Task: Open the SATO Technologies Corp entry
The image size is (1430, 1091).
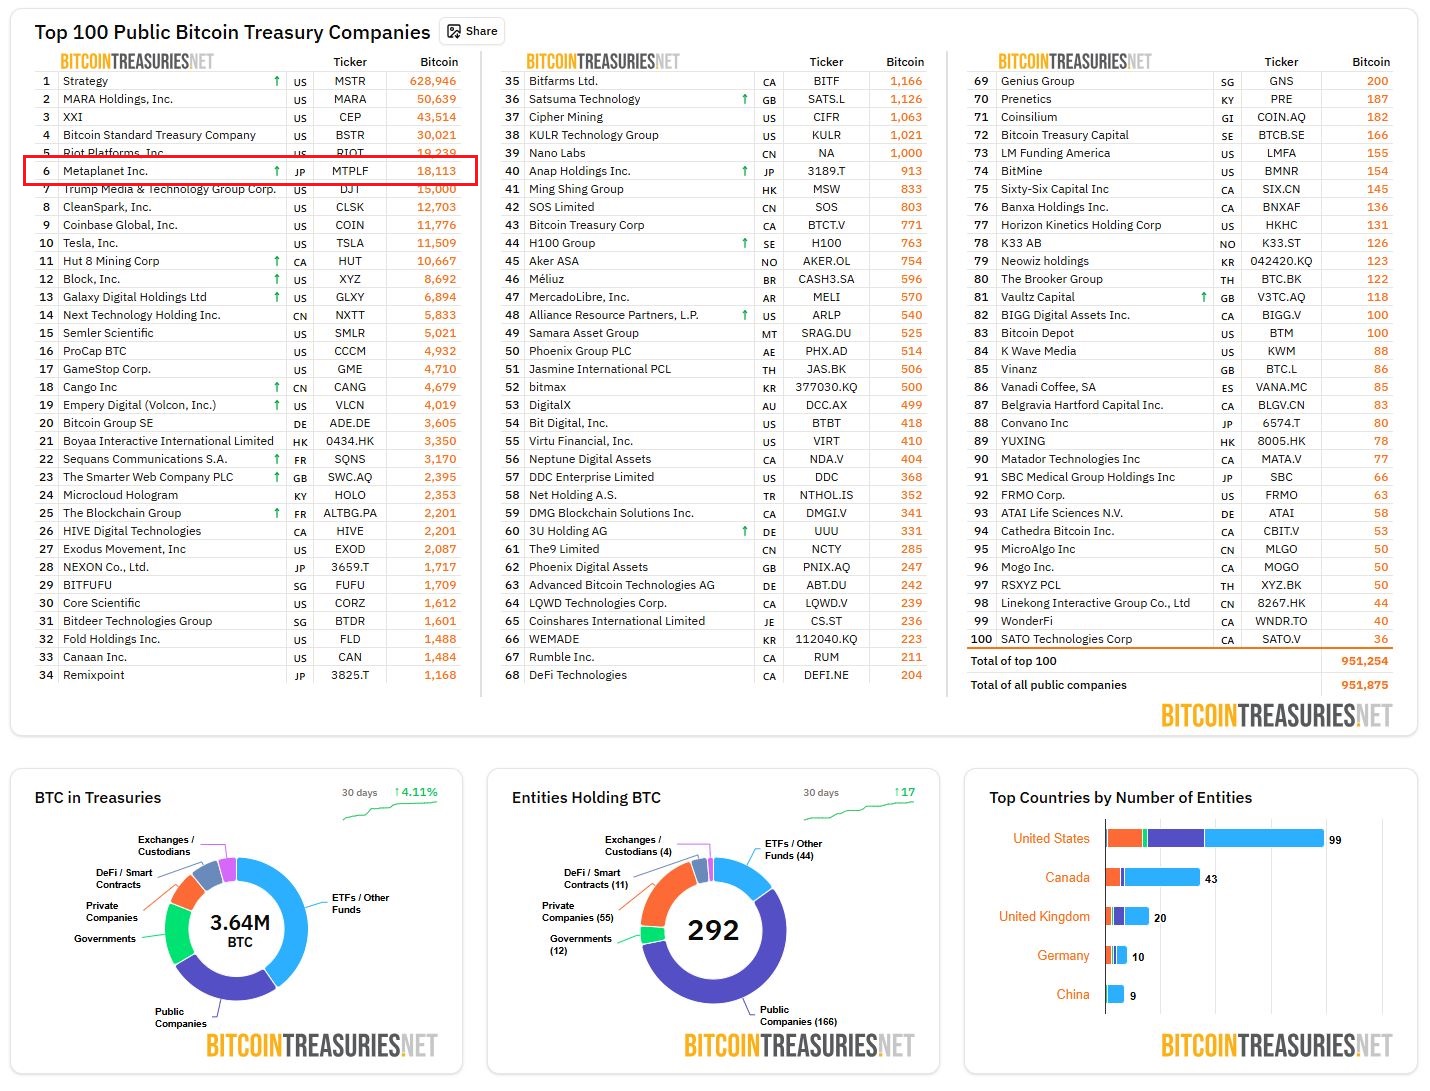Action: tap(1067, 639)
